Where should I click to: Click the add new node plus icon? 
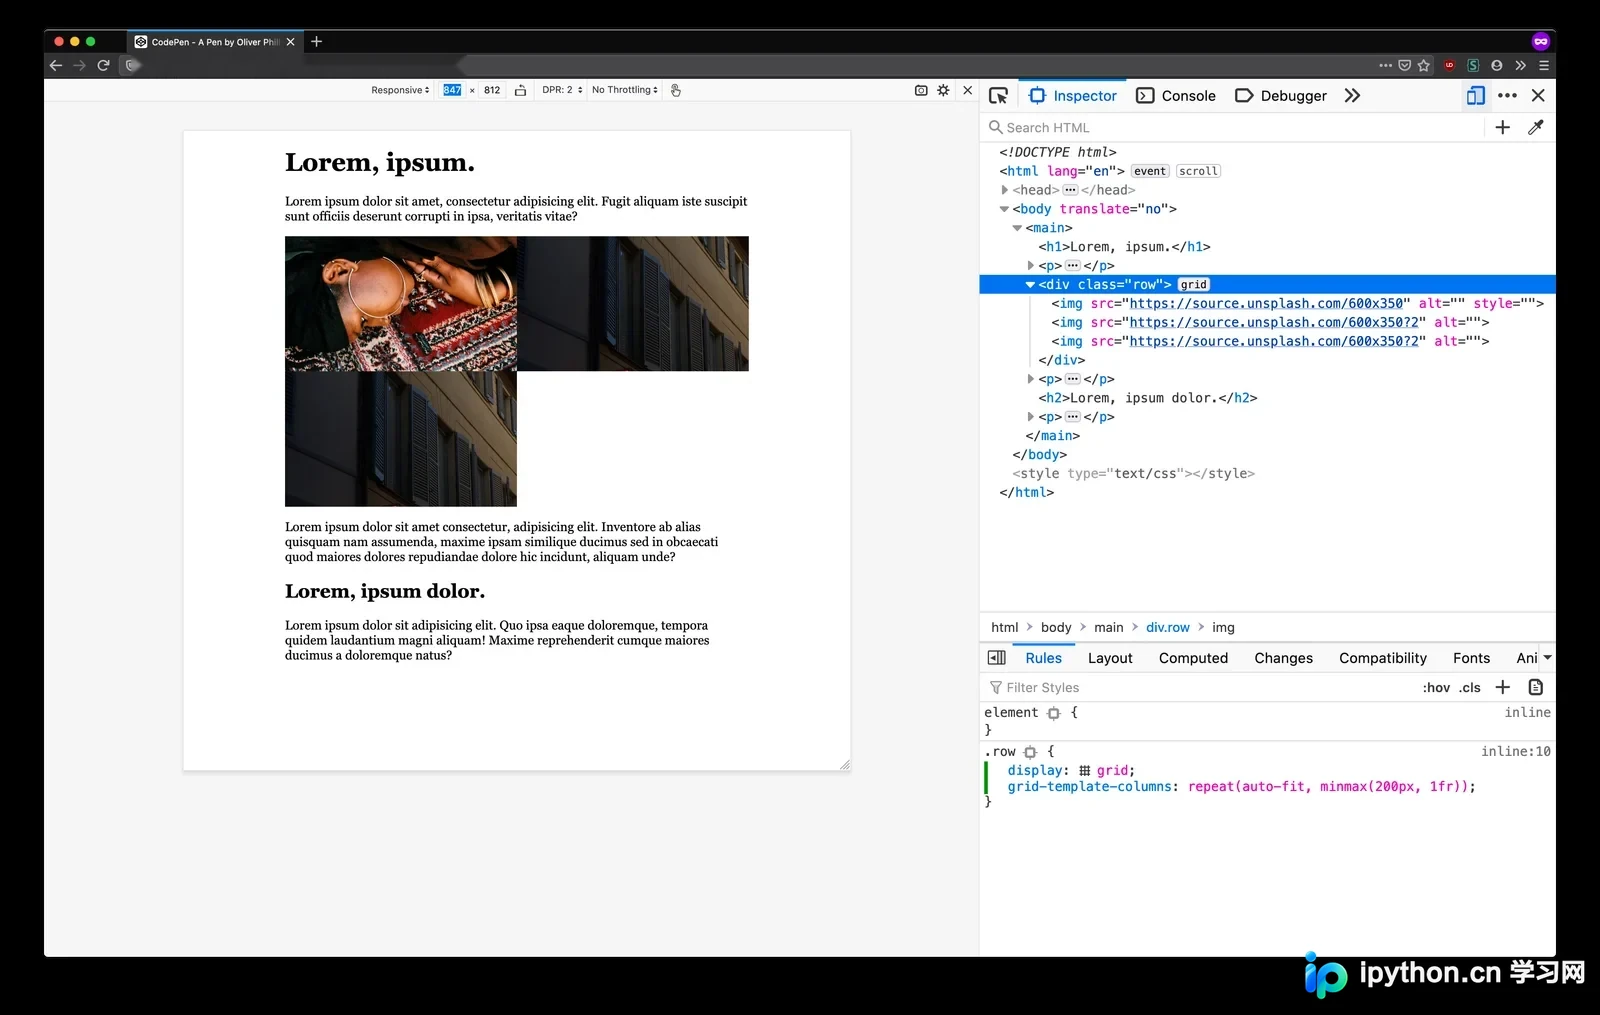click(x=1502, y=127)
